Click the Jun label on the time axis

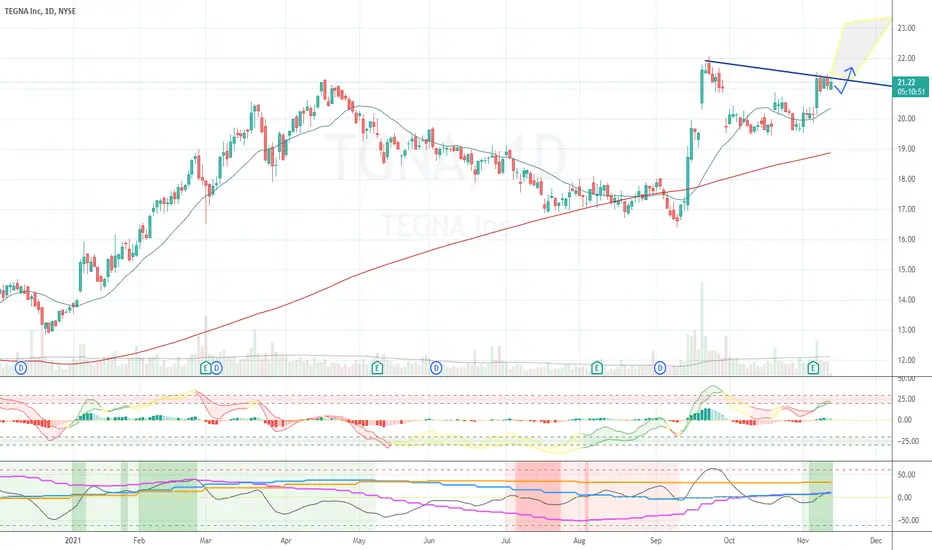pyautogui.click(x=429, y=540)
